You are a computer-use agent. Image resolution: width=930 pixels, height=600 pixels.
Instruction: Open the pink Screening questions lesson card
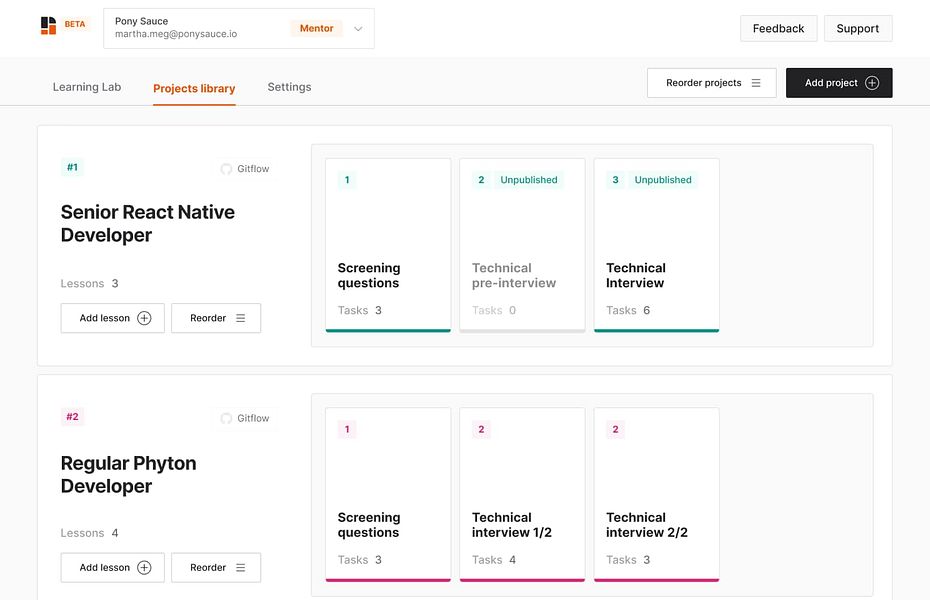click(388, 494)
